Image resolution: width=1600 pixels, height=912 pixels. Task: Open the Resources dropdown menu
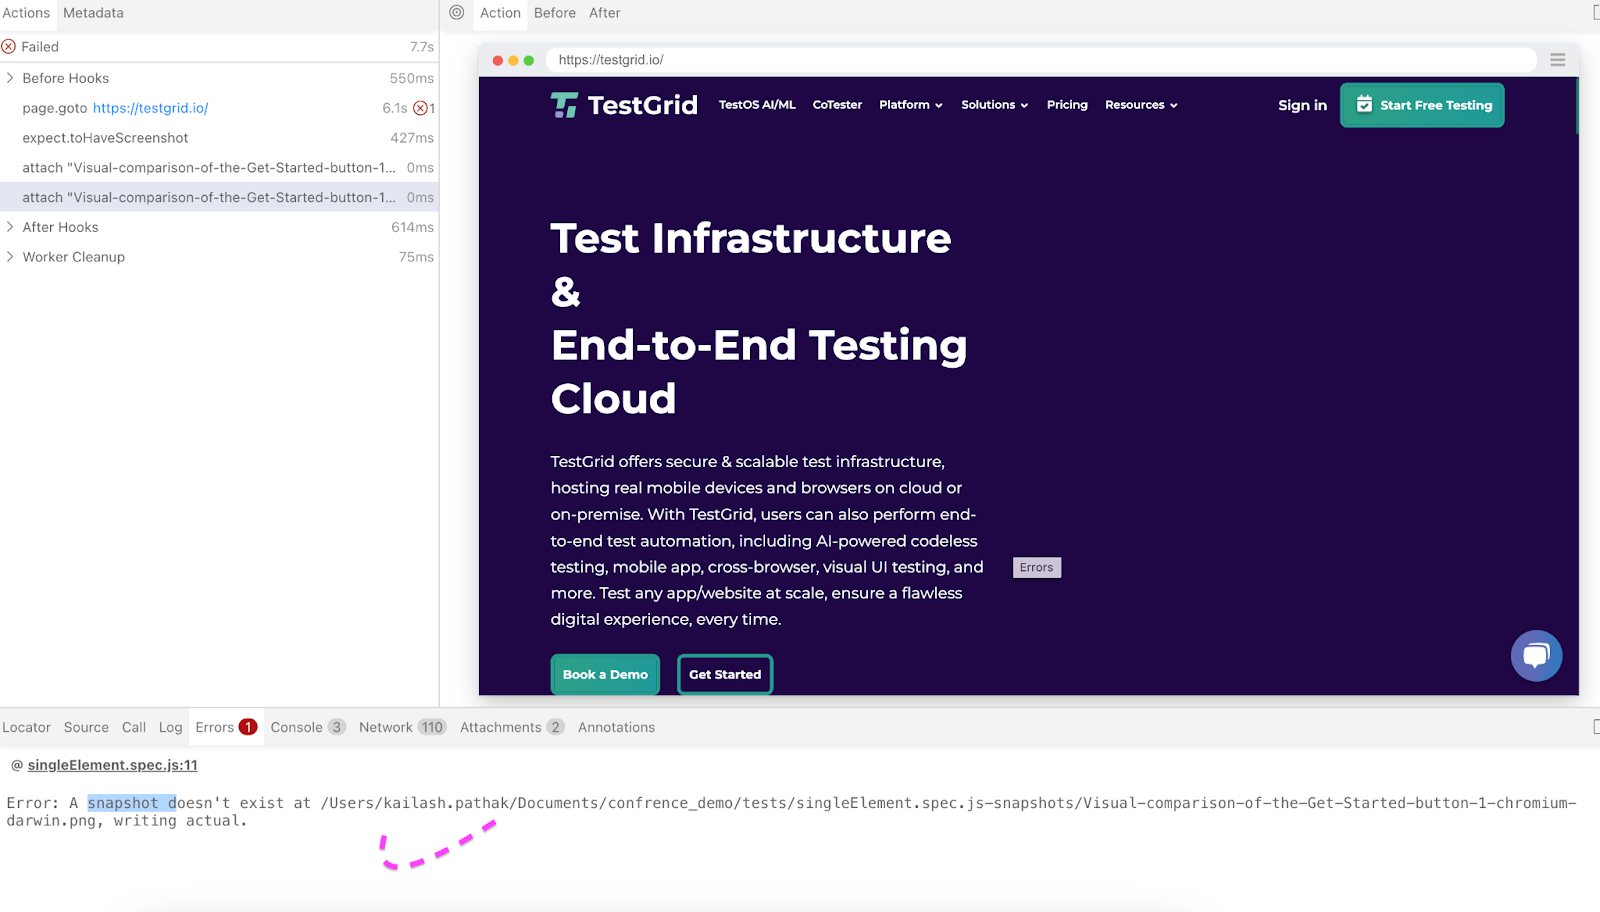click(1141, 105)
